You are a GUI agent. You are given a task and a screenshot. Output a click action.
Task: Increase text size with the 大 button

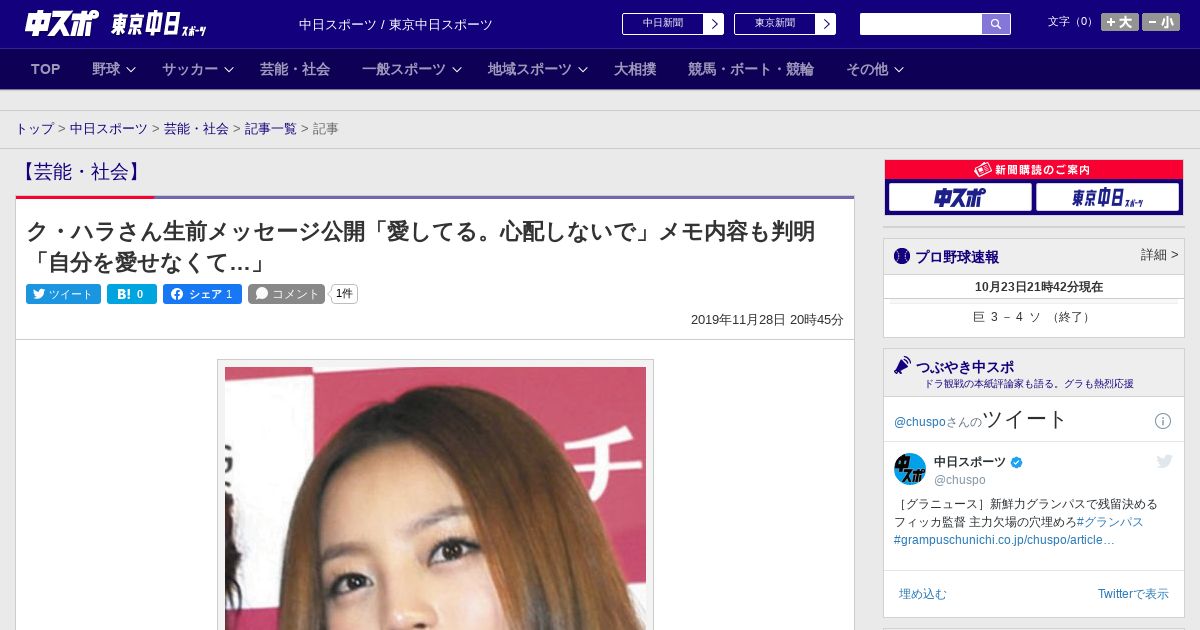click(1120, 22)
